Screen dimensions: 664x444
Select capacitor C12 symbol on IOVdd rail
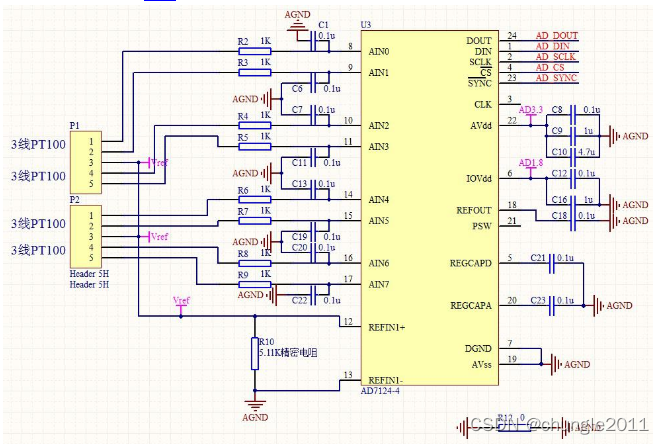573,178
